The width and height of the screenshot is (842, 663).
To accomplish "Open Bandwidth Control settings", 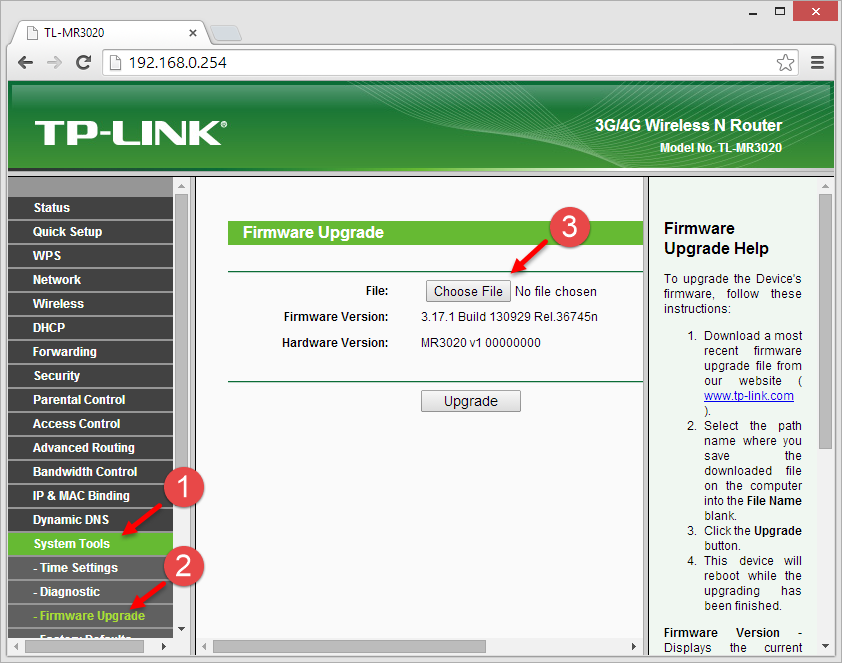I will [x=90, y=472].
